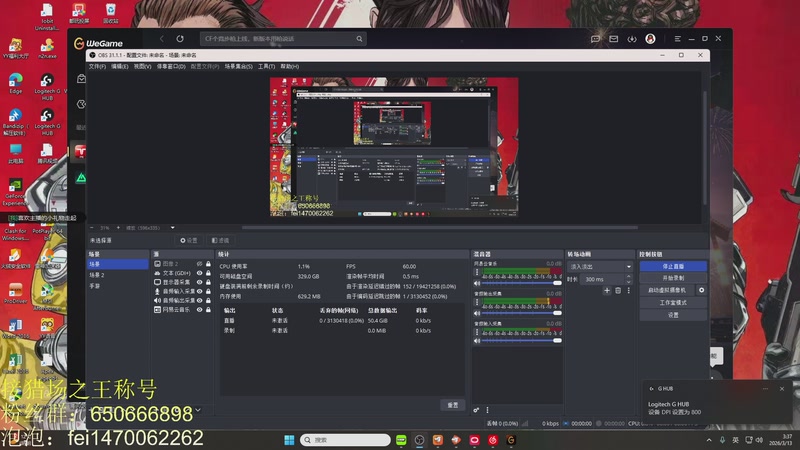Open options menu of third mixer channel
800x450 pixels.
point(477,332)
